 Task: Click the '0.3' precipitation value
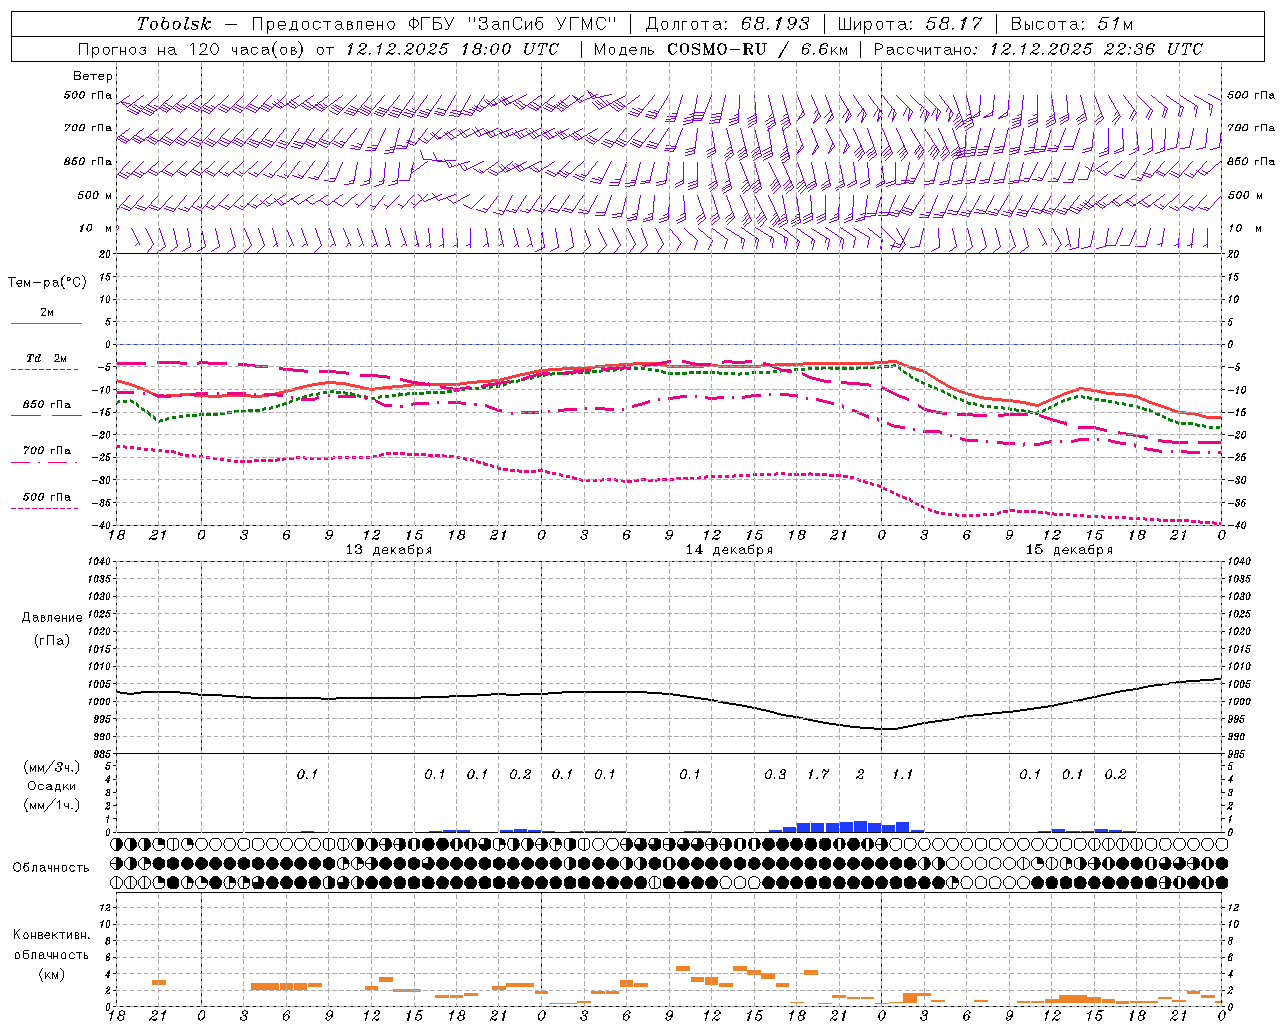coord(775,775)
